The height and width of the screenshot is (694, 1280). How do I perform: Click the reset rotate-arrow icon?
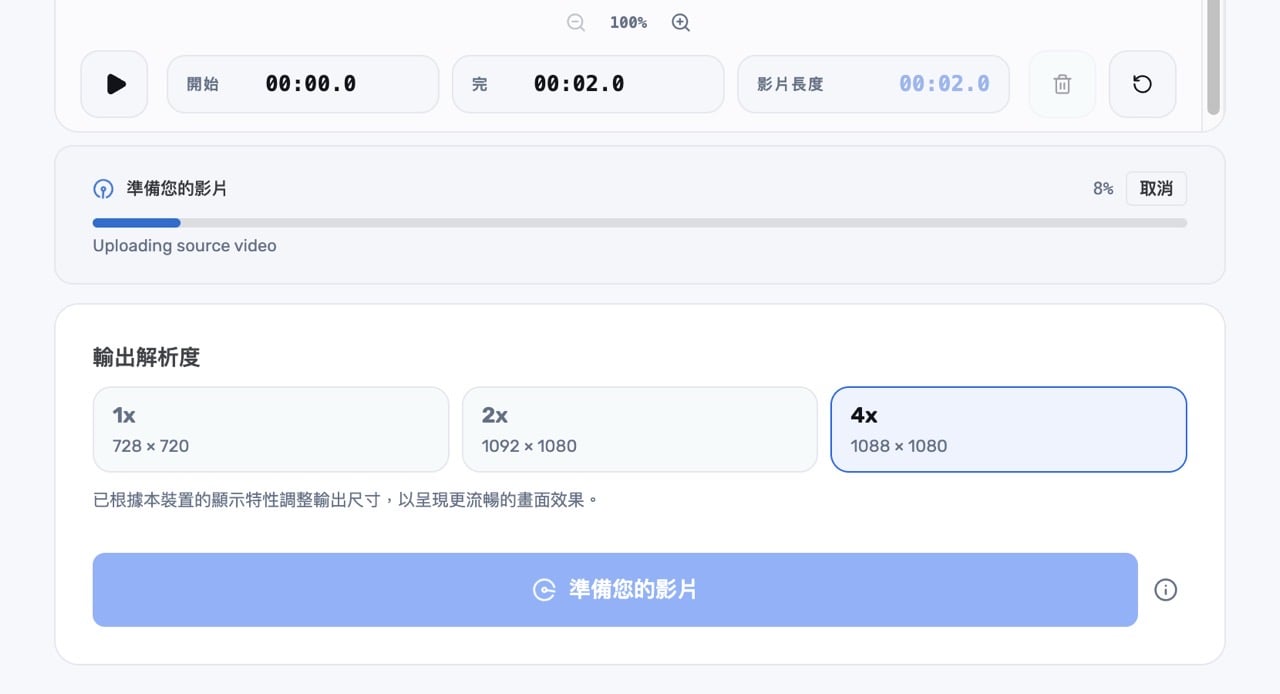(1142, 84)
